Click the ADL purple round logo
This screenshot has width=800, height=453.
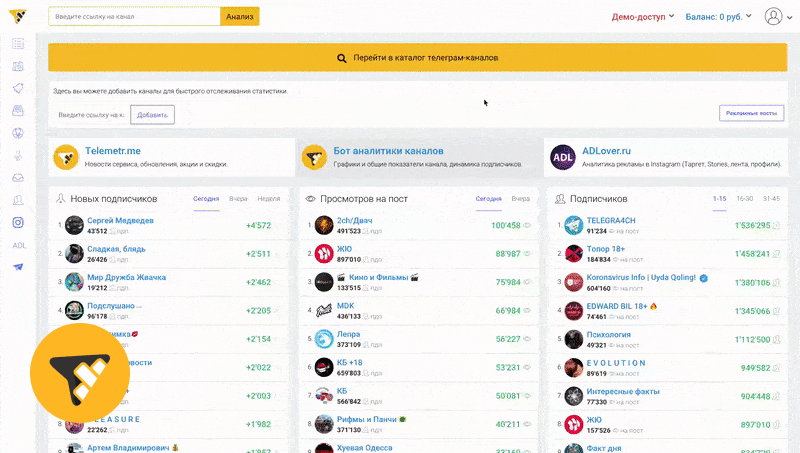(x=563, y=157)
